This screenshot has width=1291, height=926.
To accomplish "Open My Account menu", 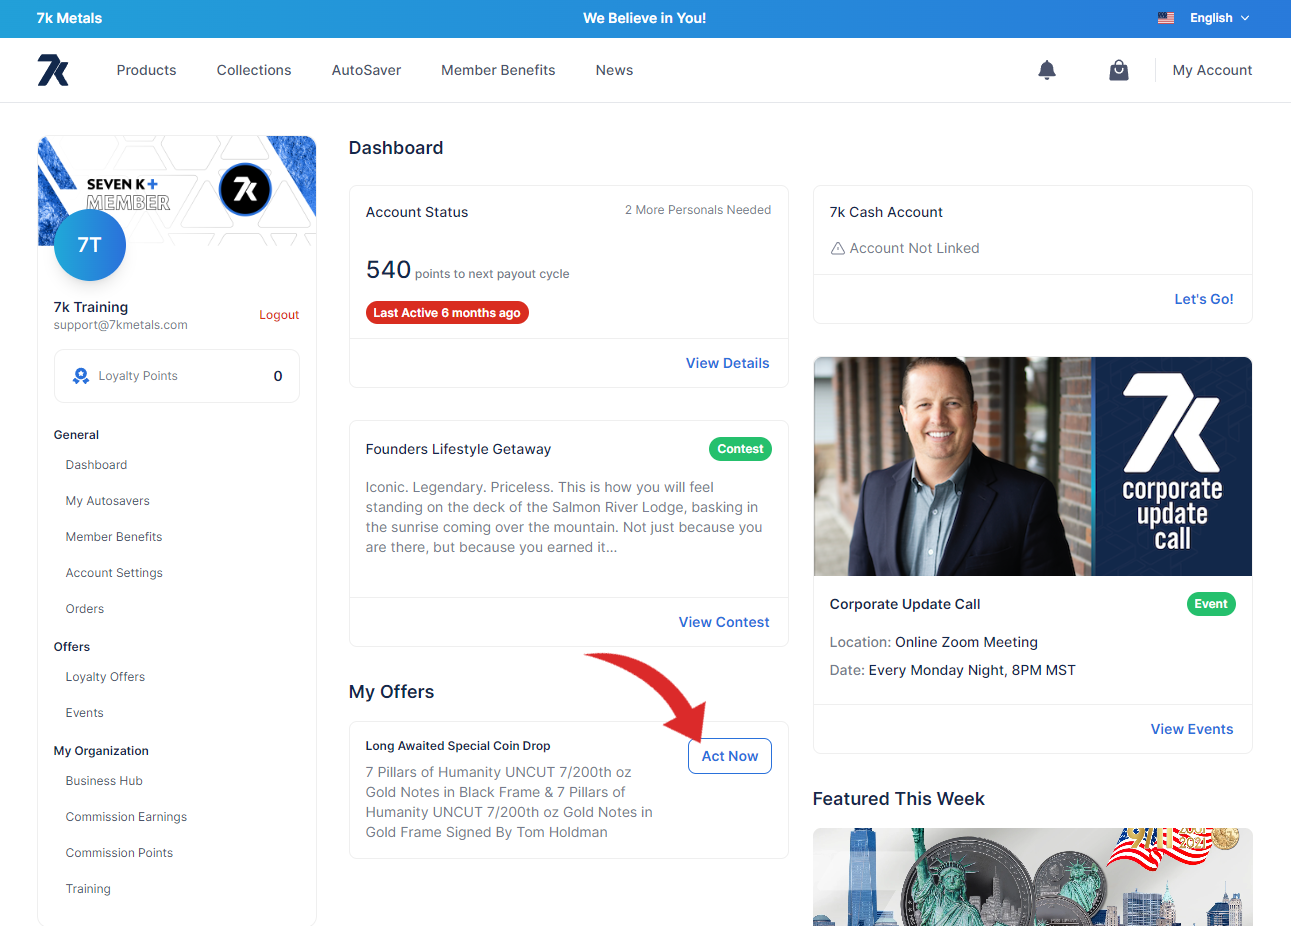I will click(x=1212, y=70).
